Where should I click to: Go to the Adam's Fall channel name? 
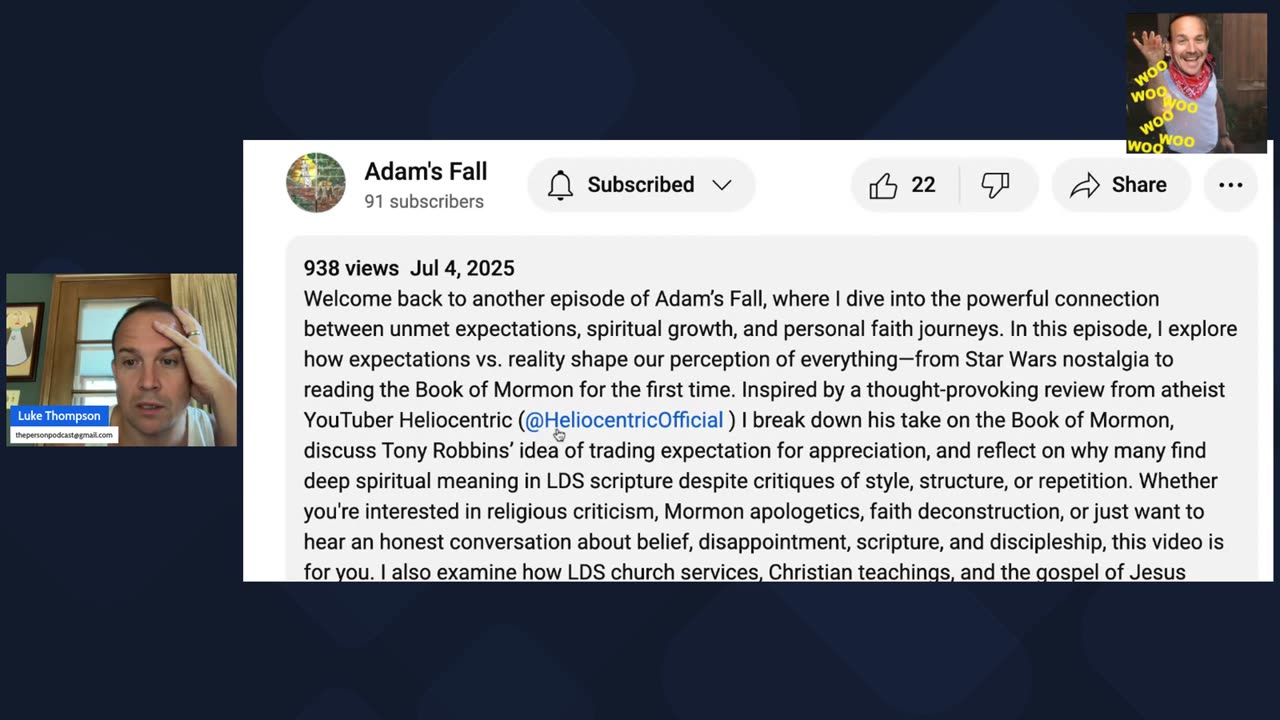(x=425, y=172)
